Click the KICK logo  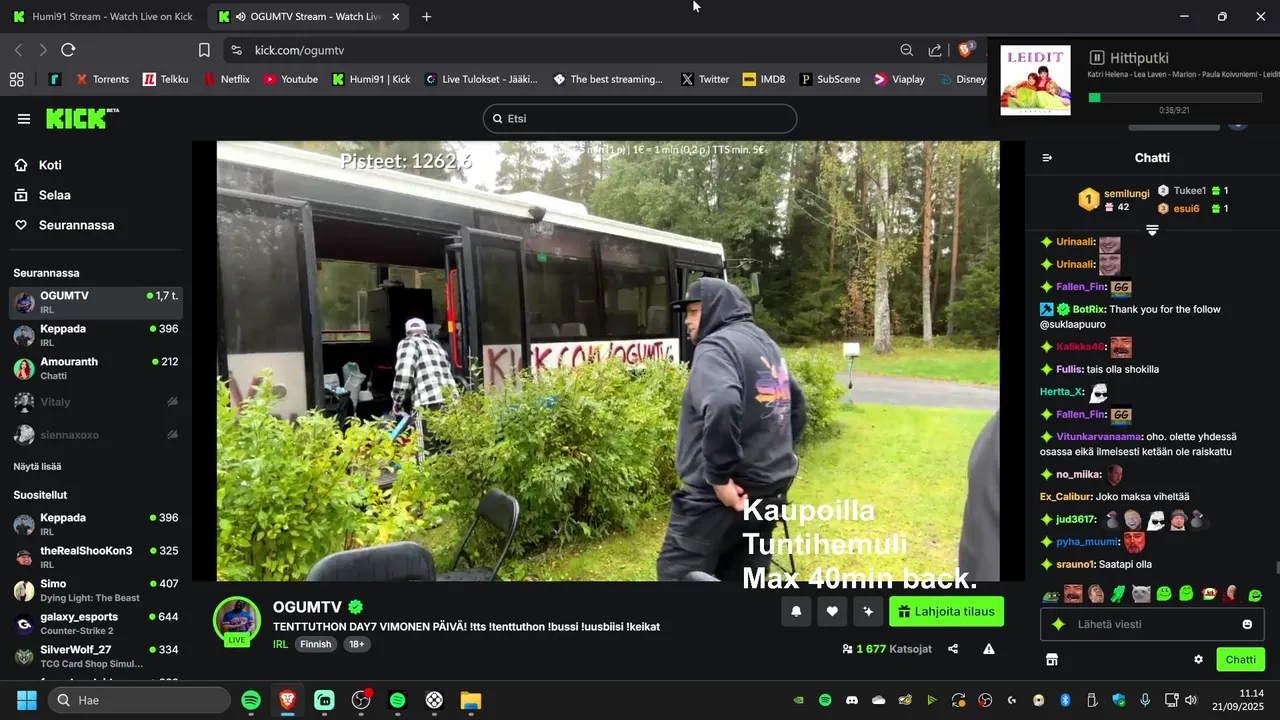click(82, 118)
